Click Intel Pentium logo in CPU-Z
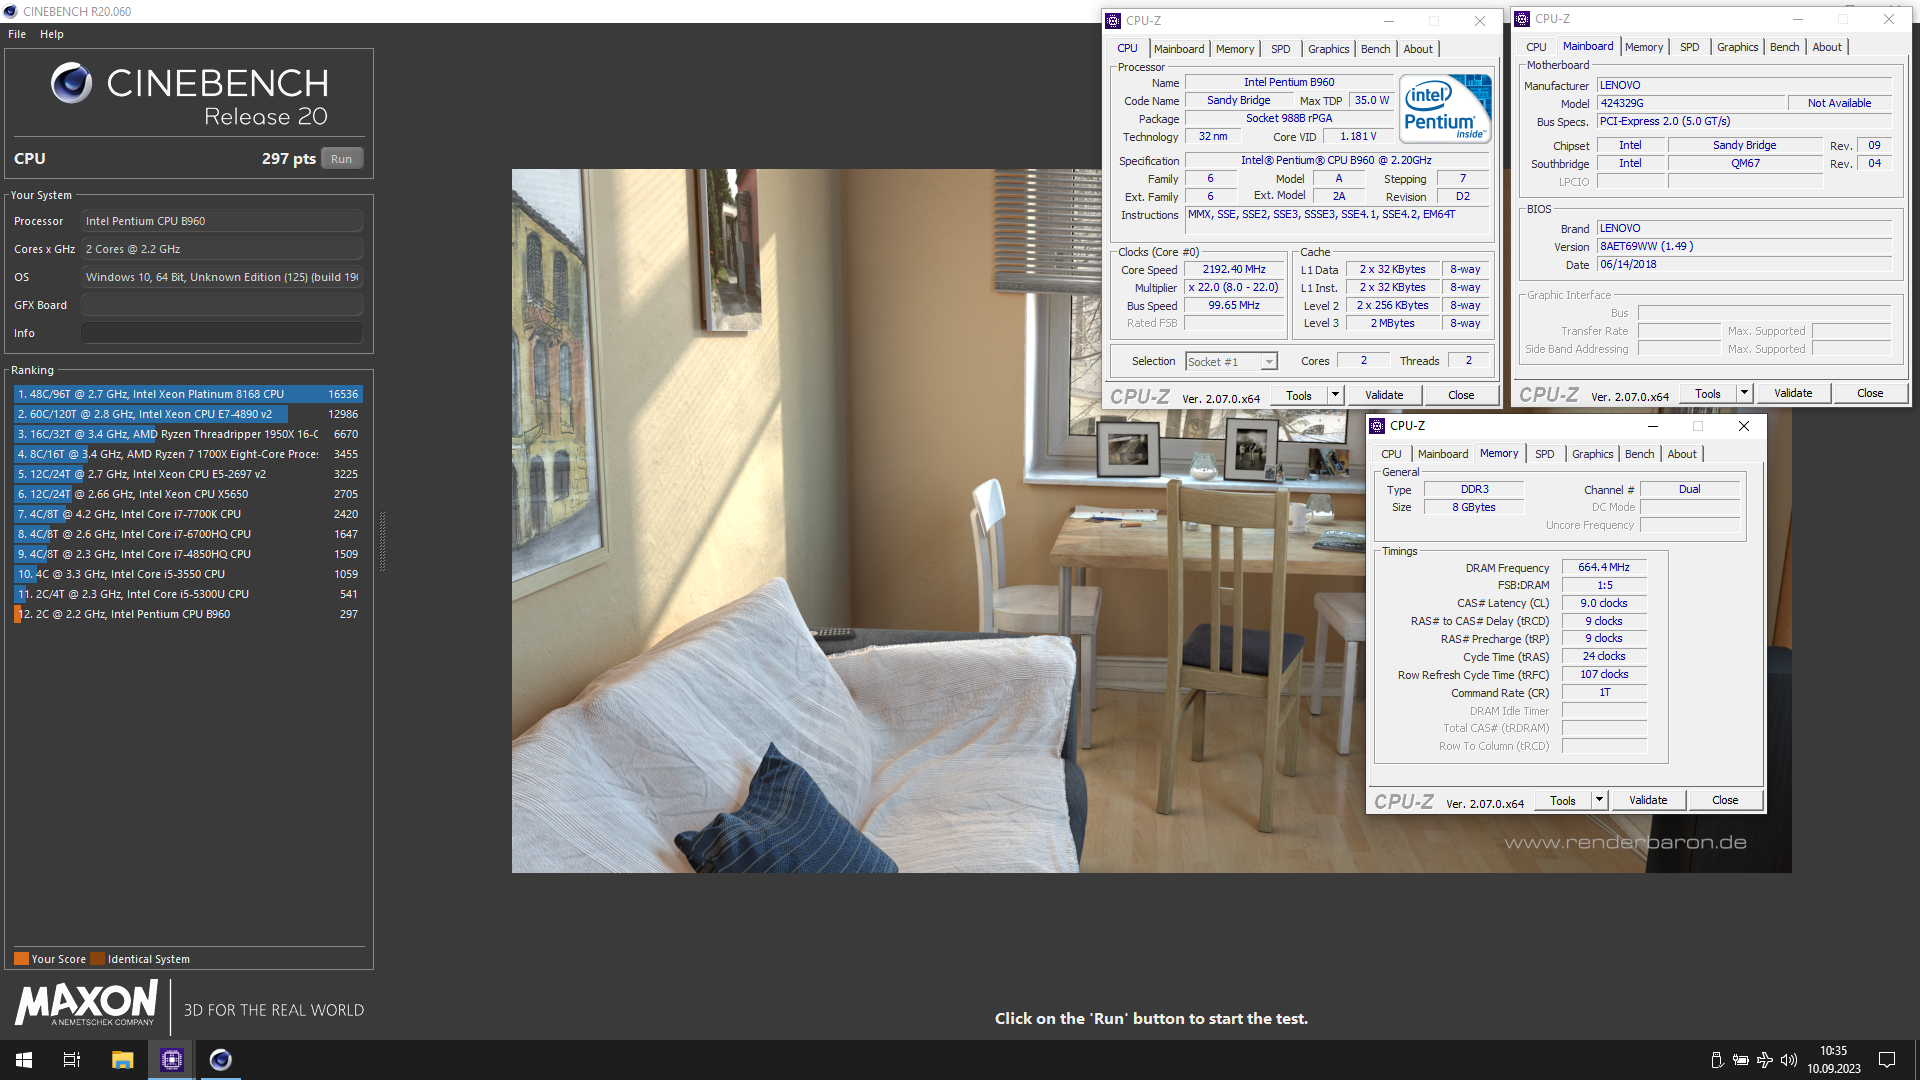Screen dimensions: 1920x1080 pos(1445,108)
